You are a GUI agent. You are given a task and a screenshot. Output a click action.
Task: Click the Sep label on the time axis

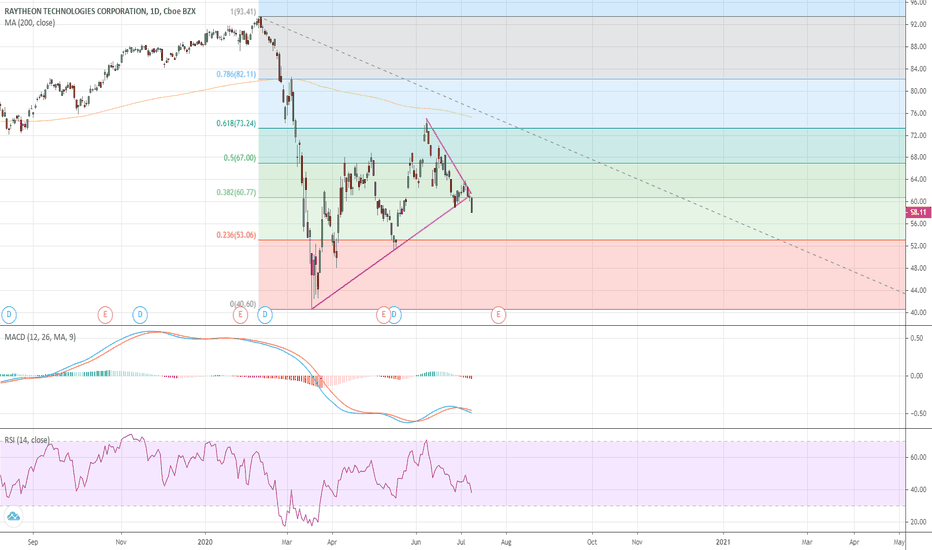(x=33, y=542)
